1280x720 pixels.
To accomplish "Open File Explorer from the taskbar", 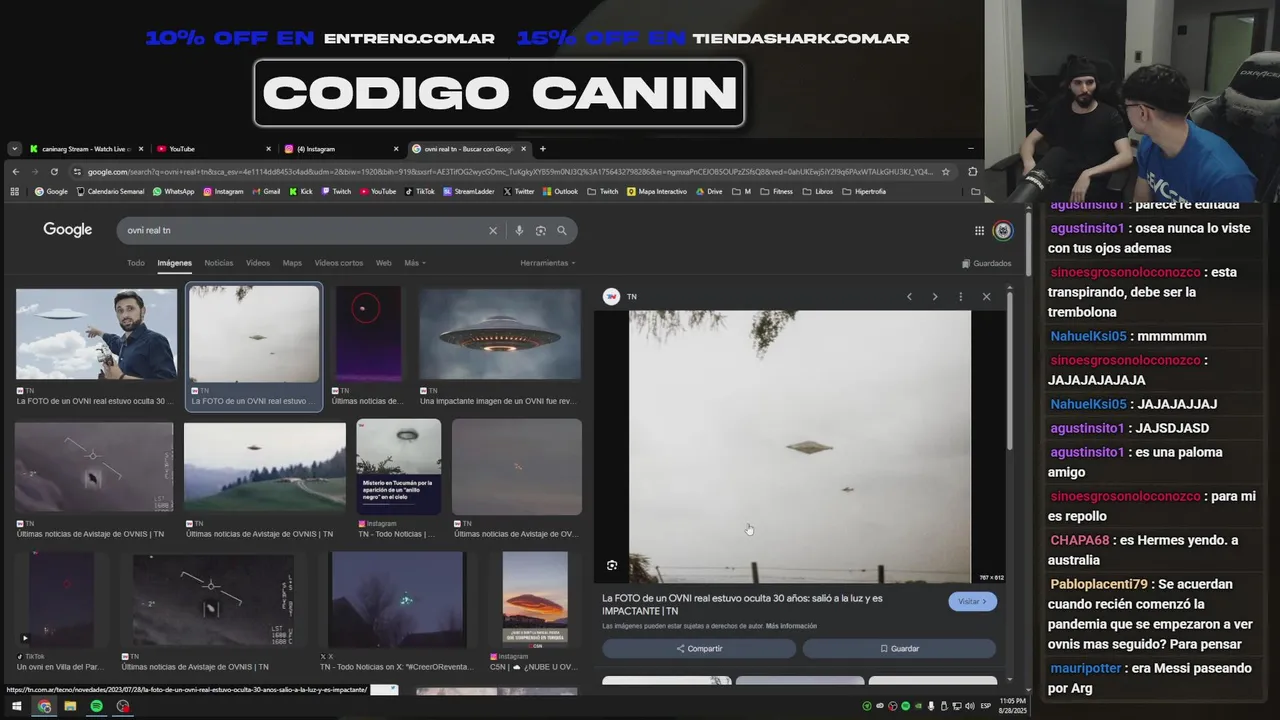I will tap(70, 706).
